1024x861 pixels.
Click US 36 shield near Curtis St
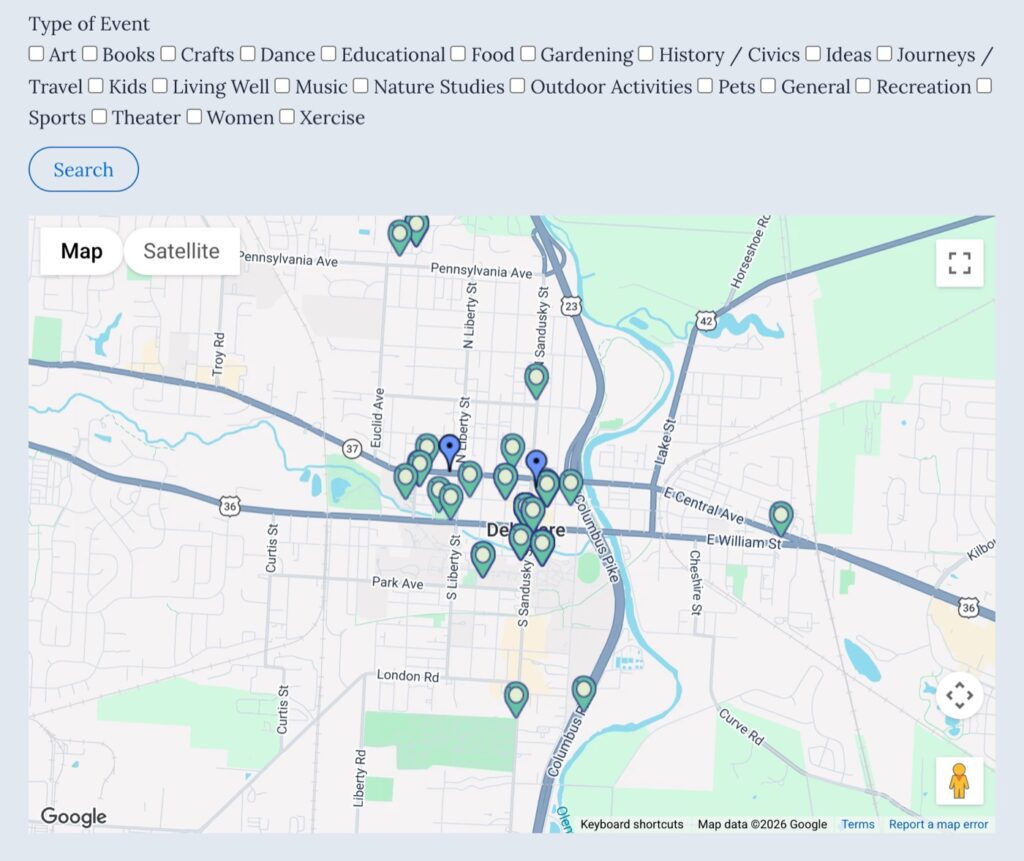point(229,506)
